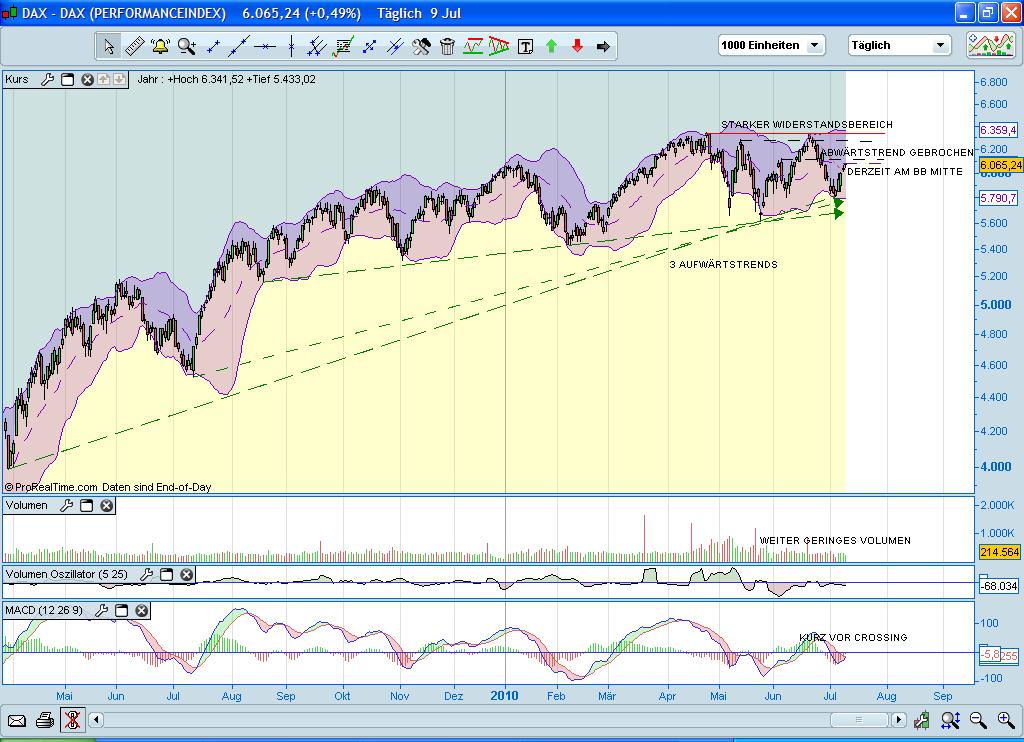The height and width of the screenshot is (742, 1024).
Task: Maximize the Kurs panel
Action: tap(67, 80)
